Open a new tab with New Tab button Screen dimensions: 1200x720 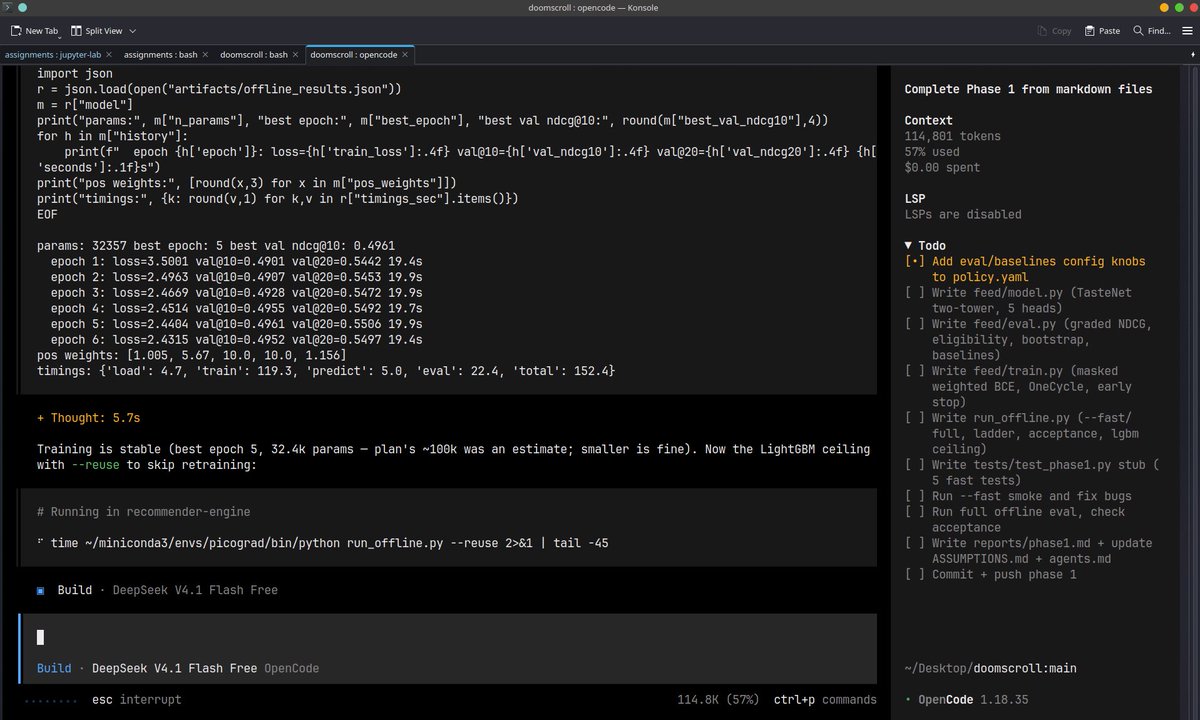coord(34,31)
